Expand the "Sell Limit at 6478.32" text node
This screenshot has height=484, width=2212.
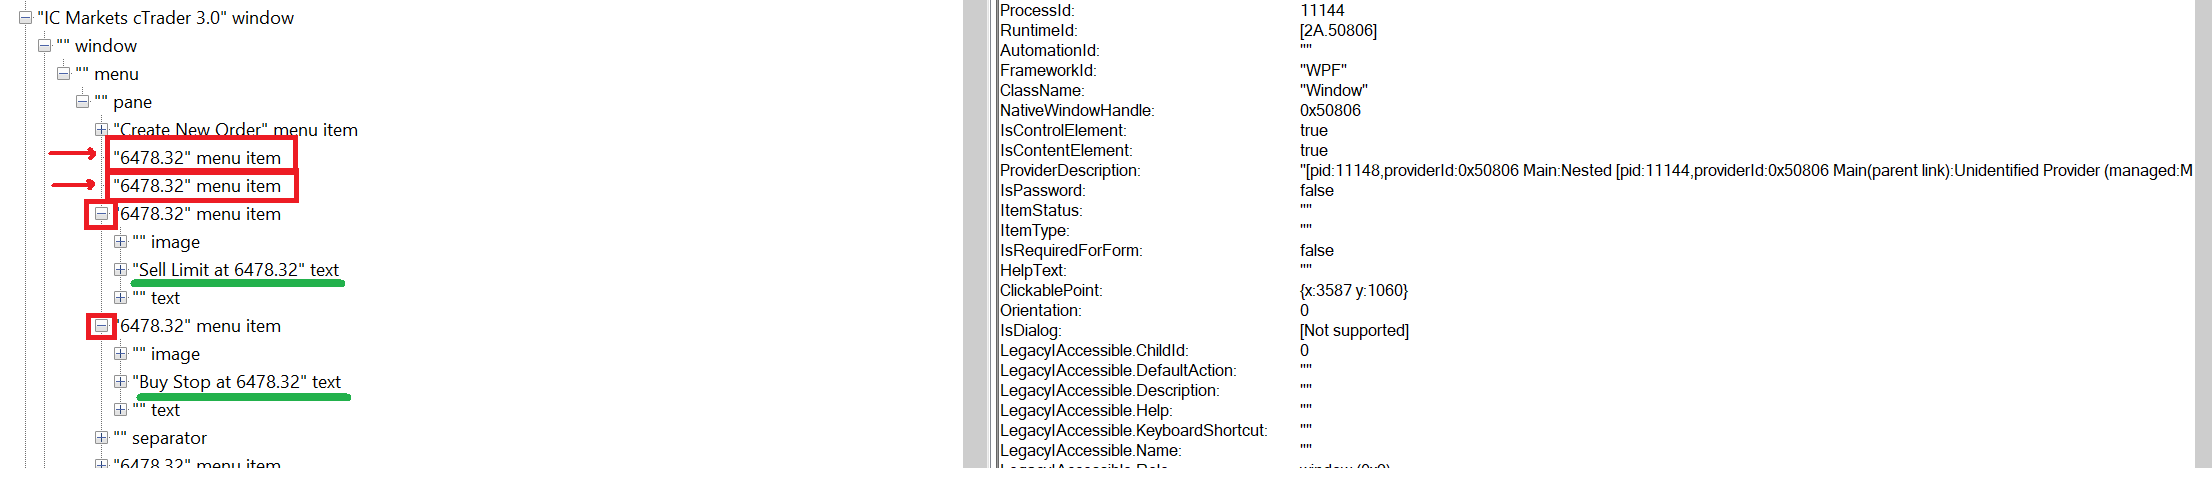(120, 269)
